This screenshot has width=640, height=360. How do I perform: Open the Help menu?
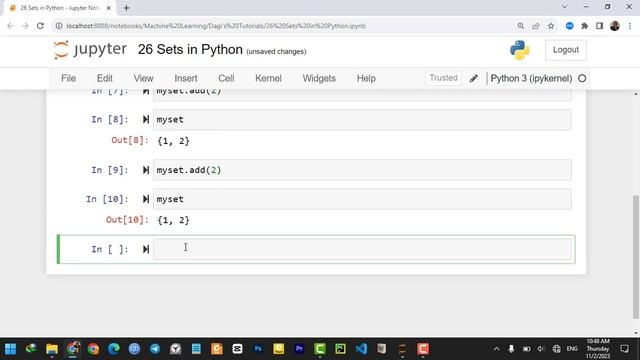click(x=366, y=78)
